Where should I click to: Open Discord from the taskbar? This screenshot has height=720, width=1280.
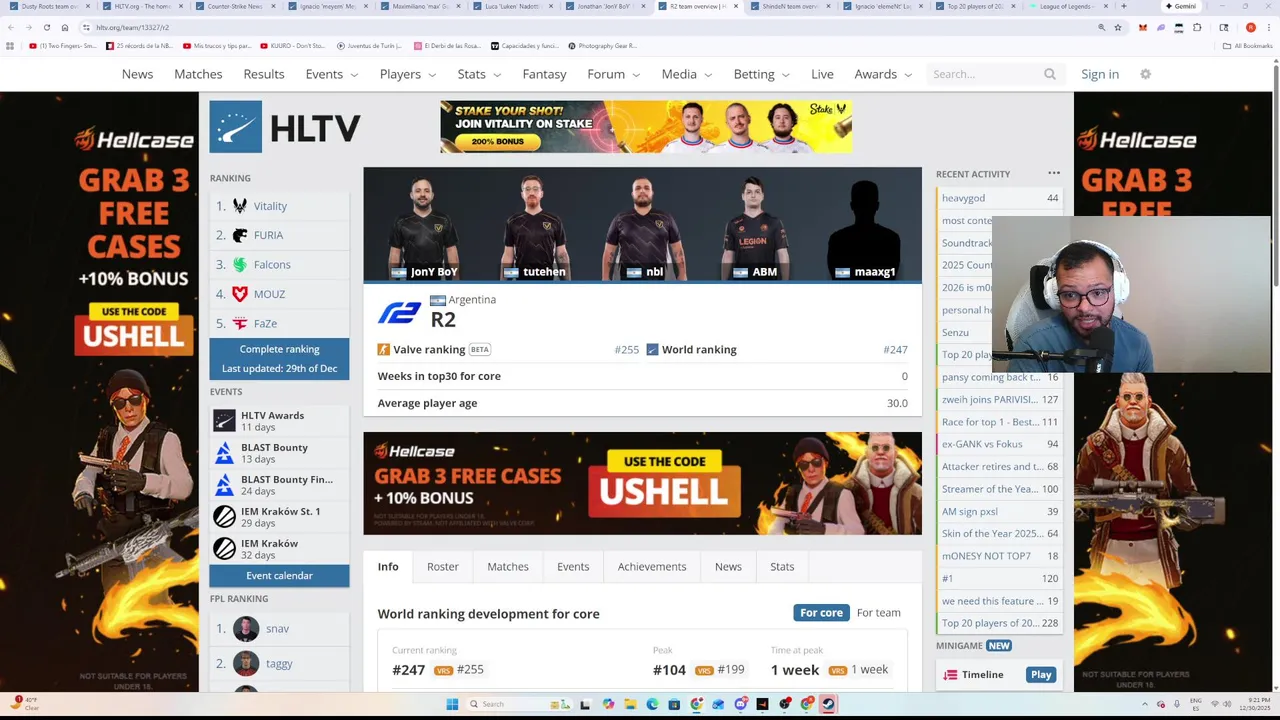(740, 704)
